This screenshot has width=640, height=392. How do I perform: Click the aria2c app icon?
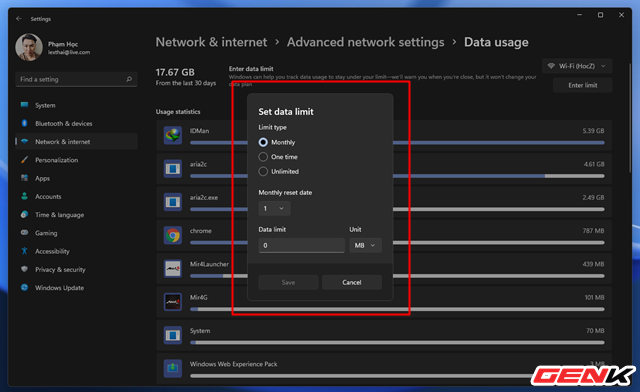[173, 169]
